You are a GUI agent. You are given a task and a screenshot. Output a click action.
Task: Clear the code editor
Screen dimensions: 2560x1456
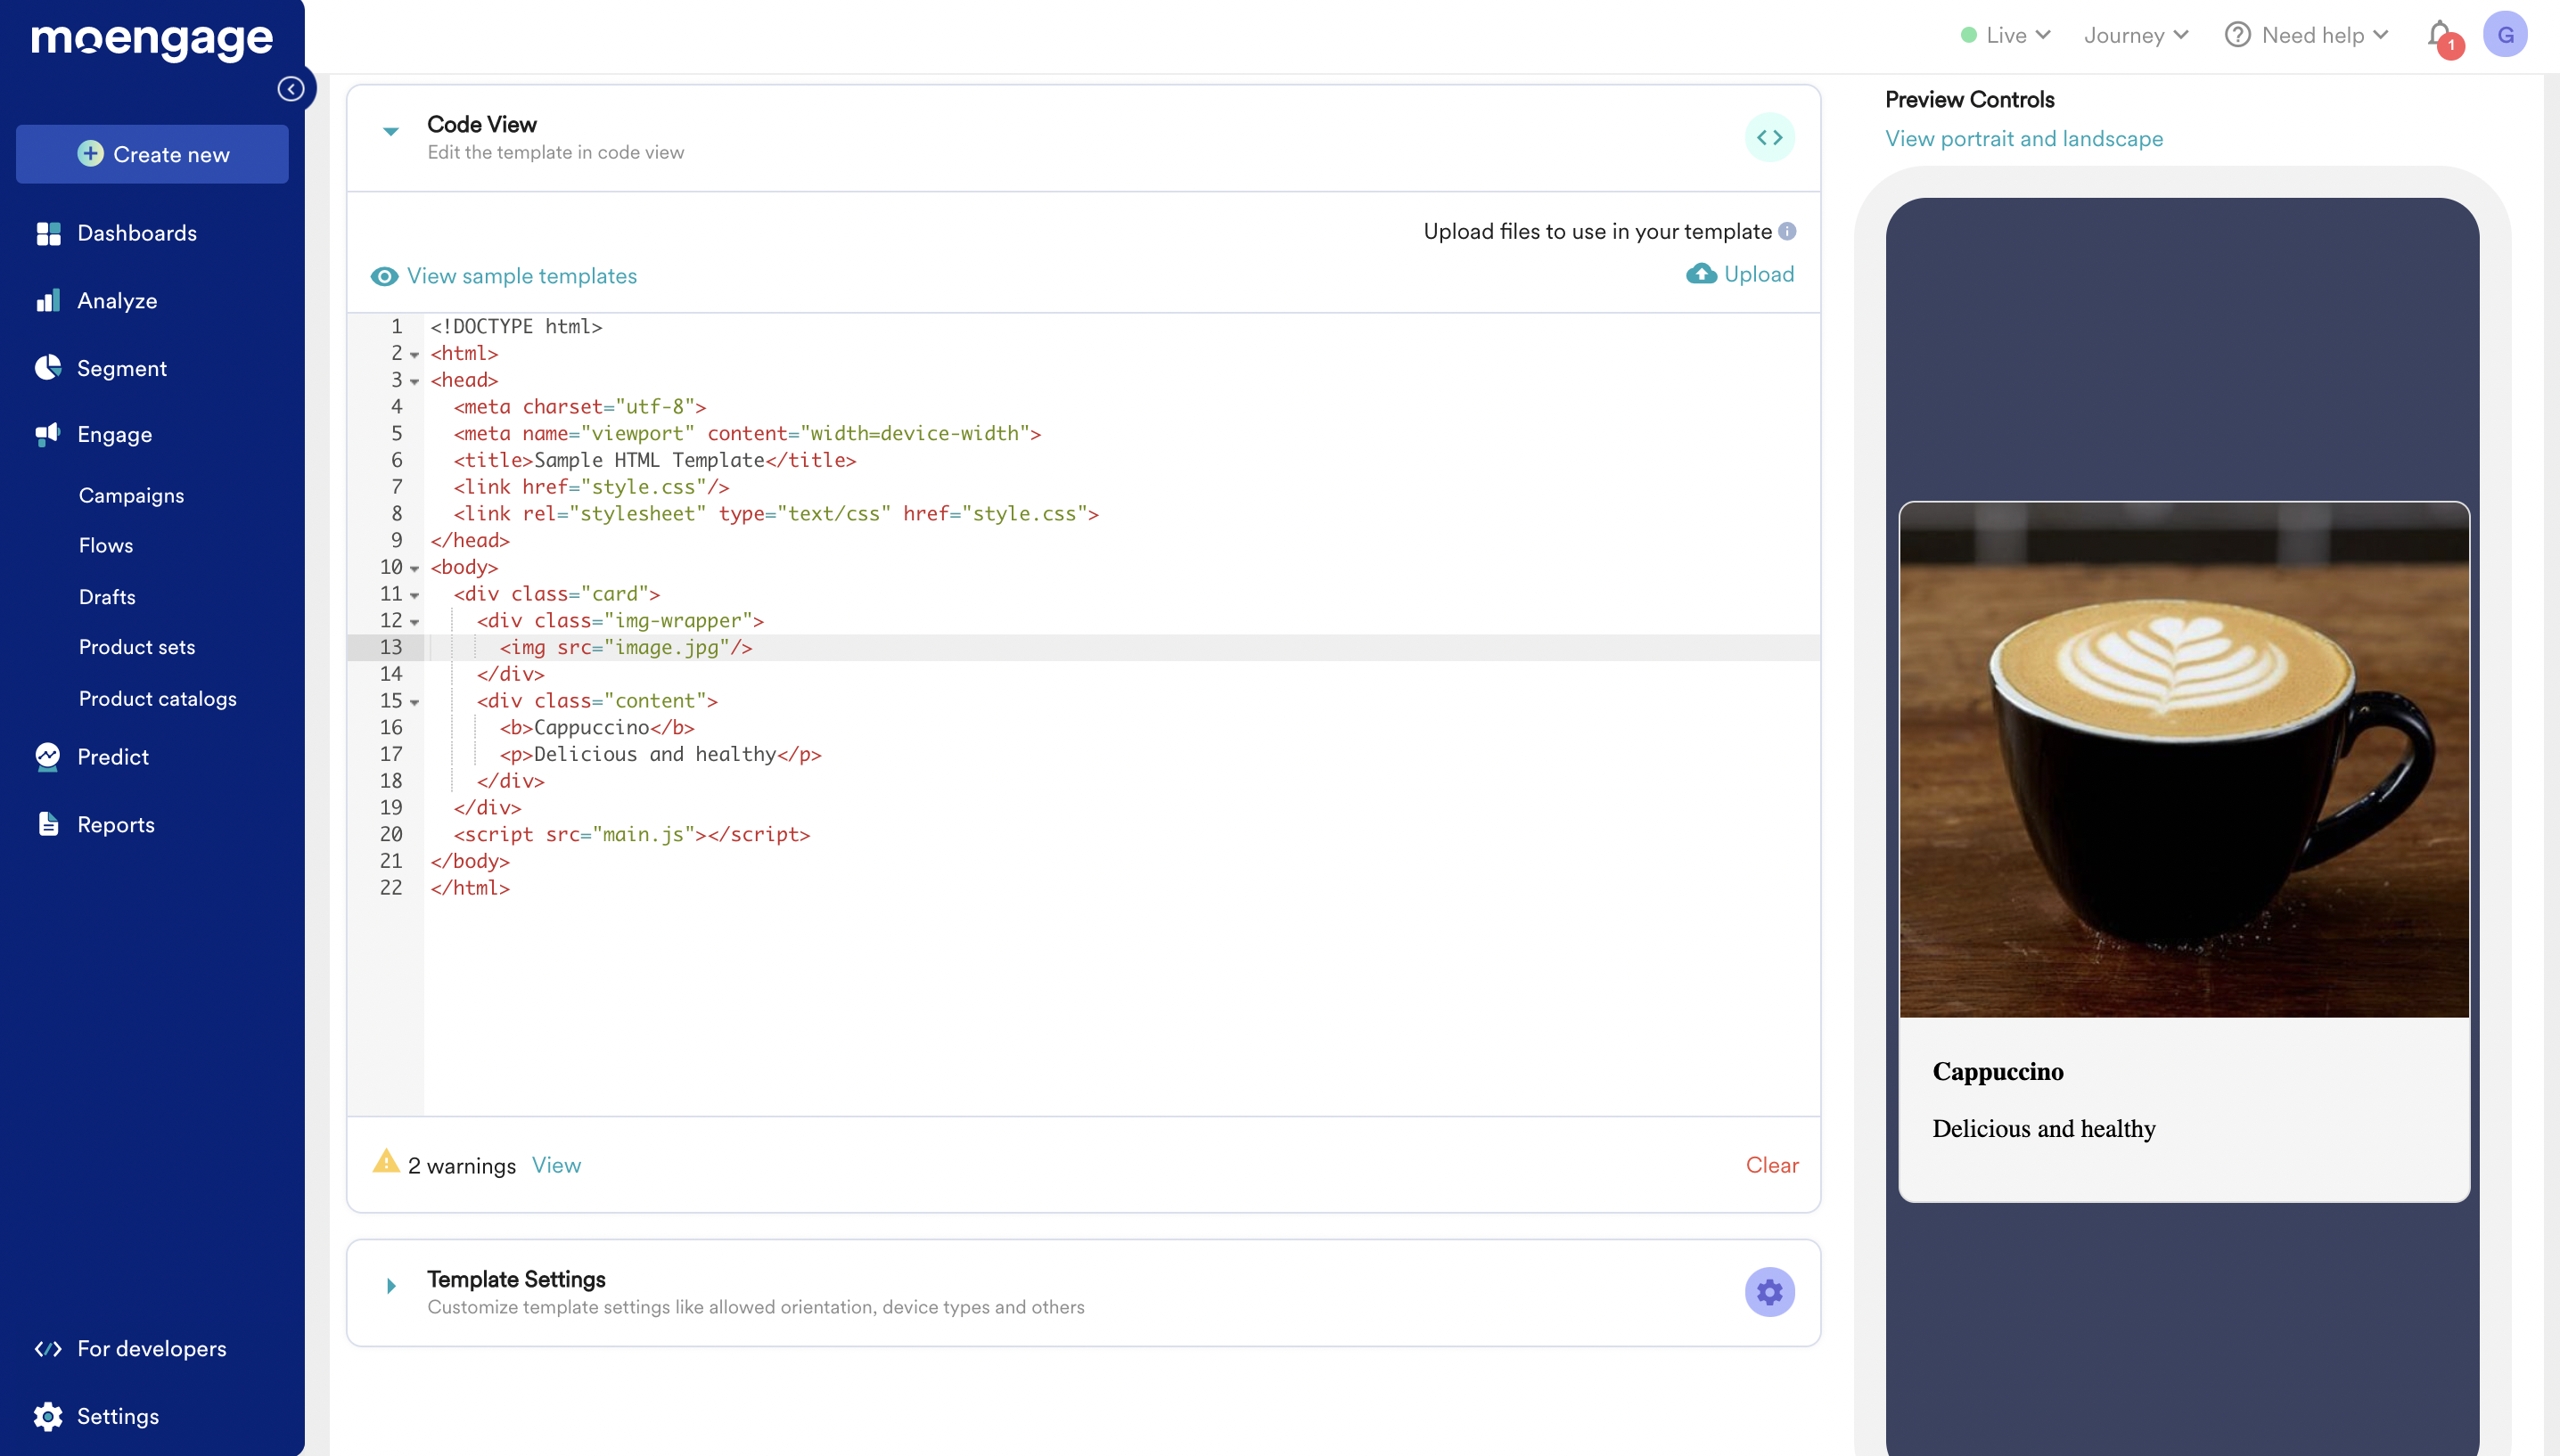[1772, 1165]
